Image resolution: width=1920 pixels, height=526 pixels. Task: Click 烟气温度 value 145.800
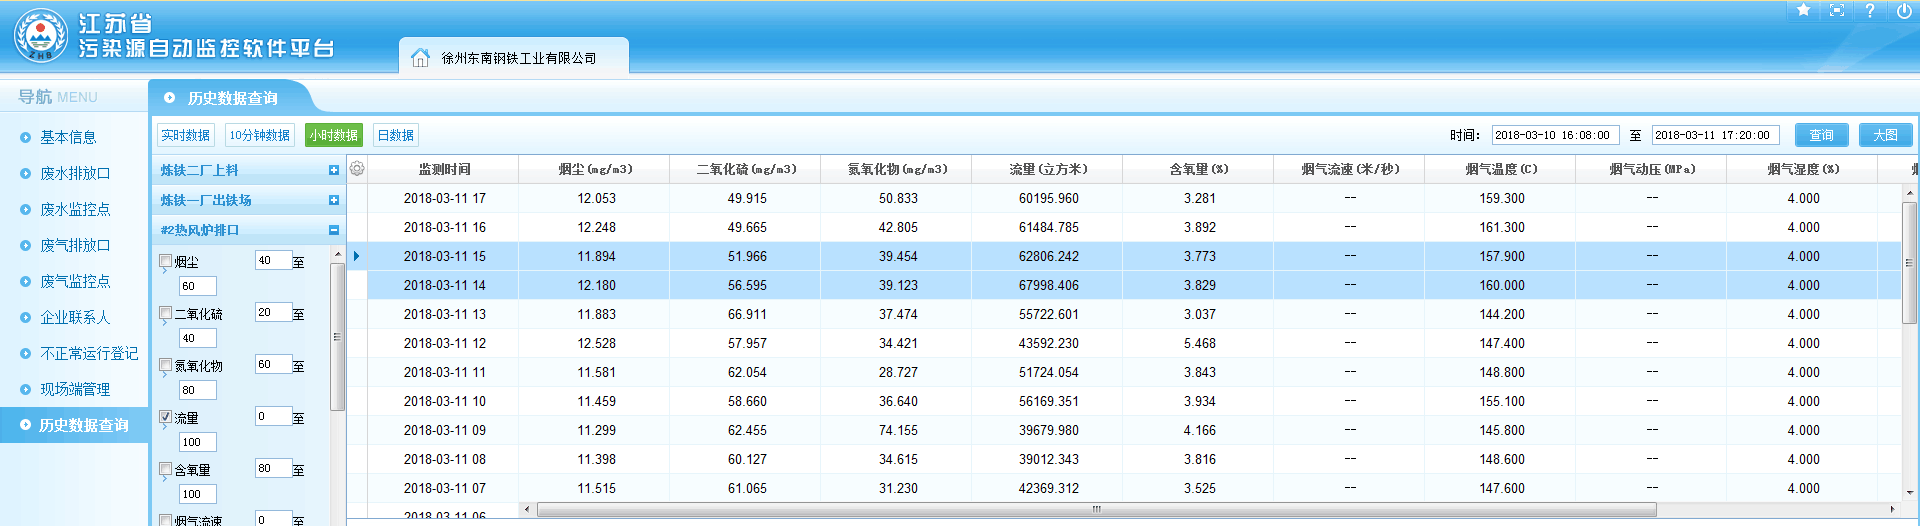click(x=1502, y=430)
